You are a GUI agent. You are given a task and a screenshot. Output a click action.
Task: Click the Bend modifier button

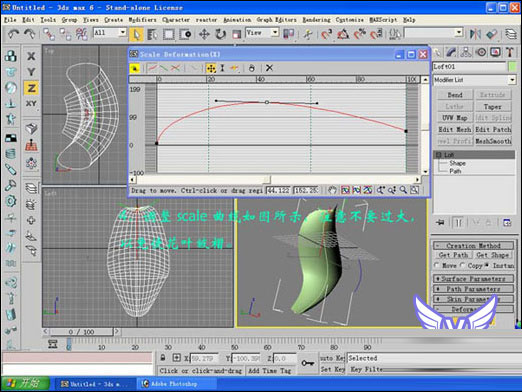pyautogui.click(x=455, y=95)
